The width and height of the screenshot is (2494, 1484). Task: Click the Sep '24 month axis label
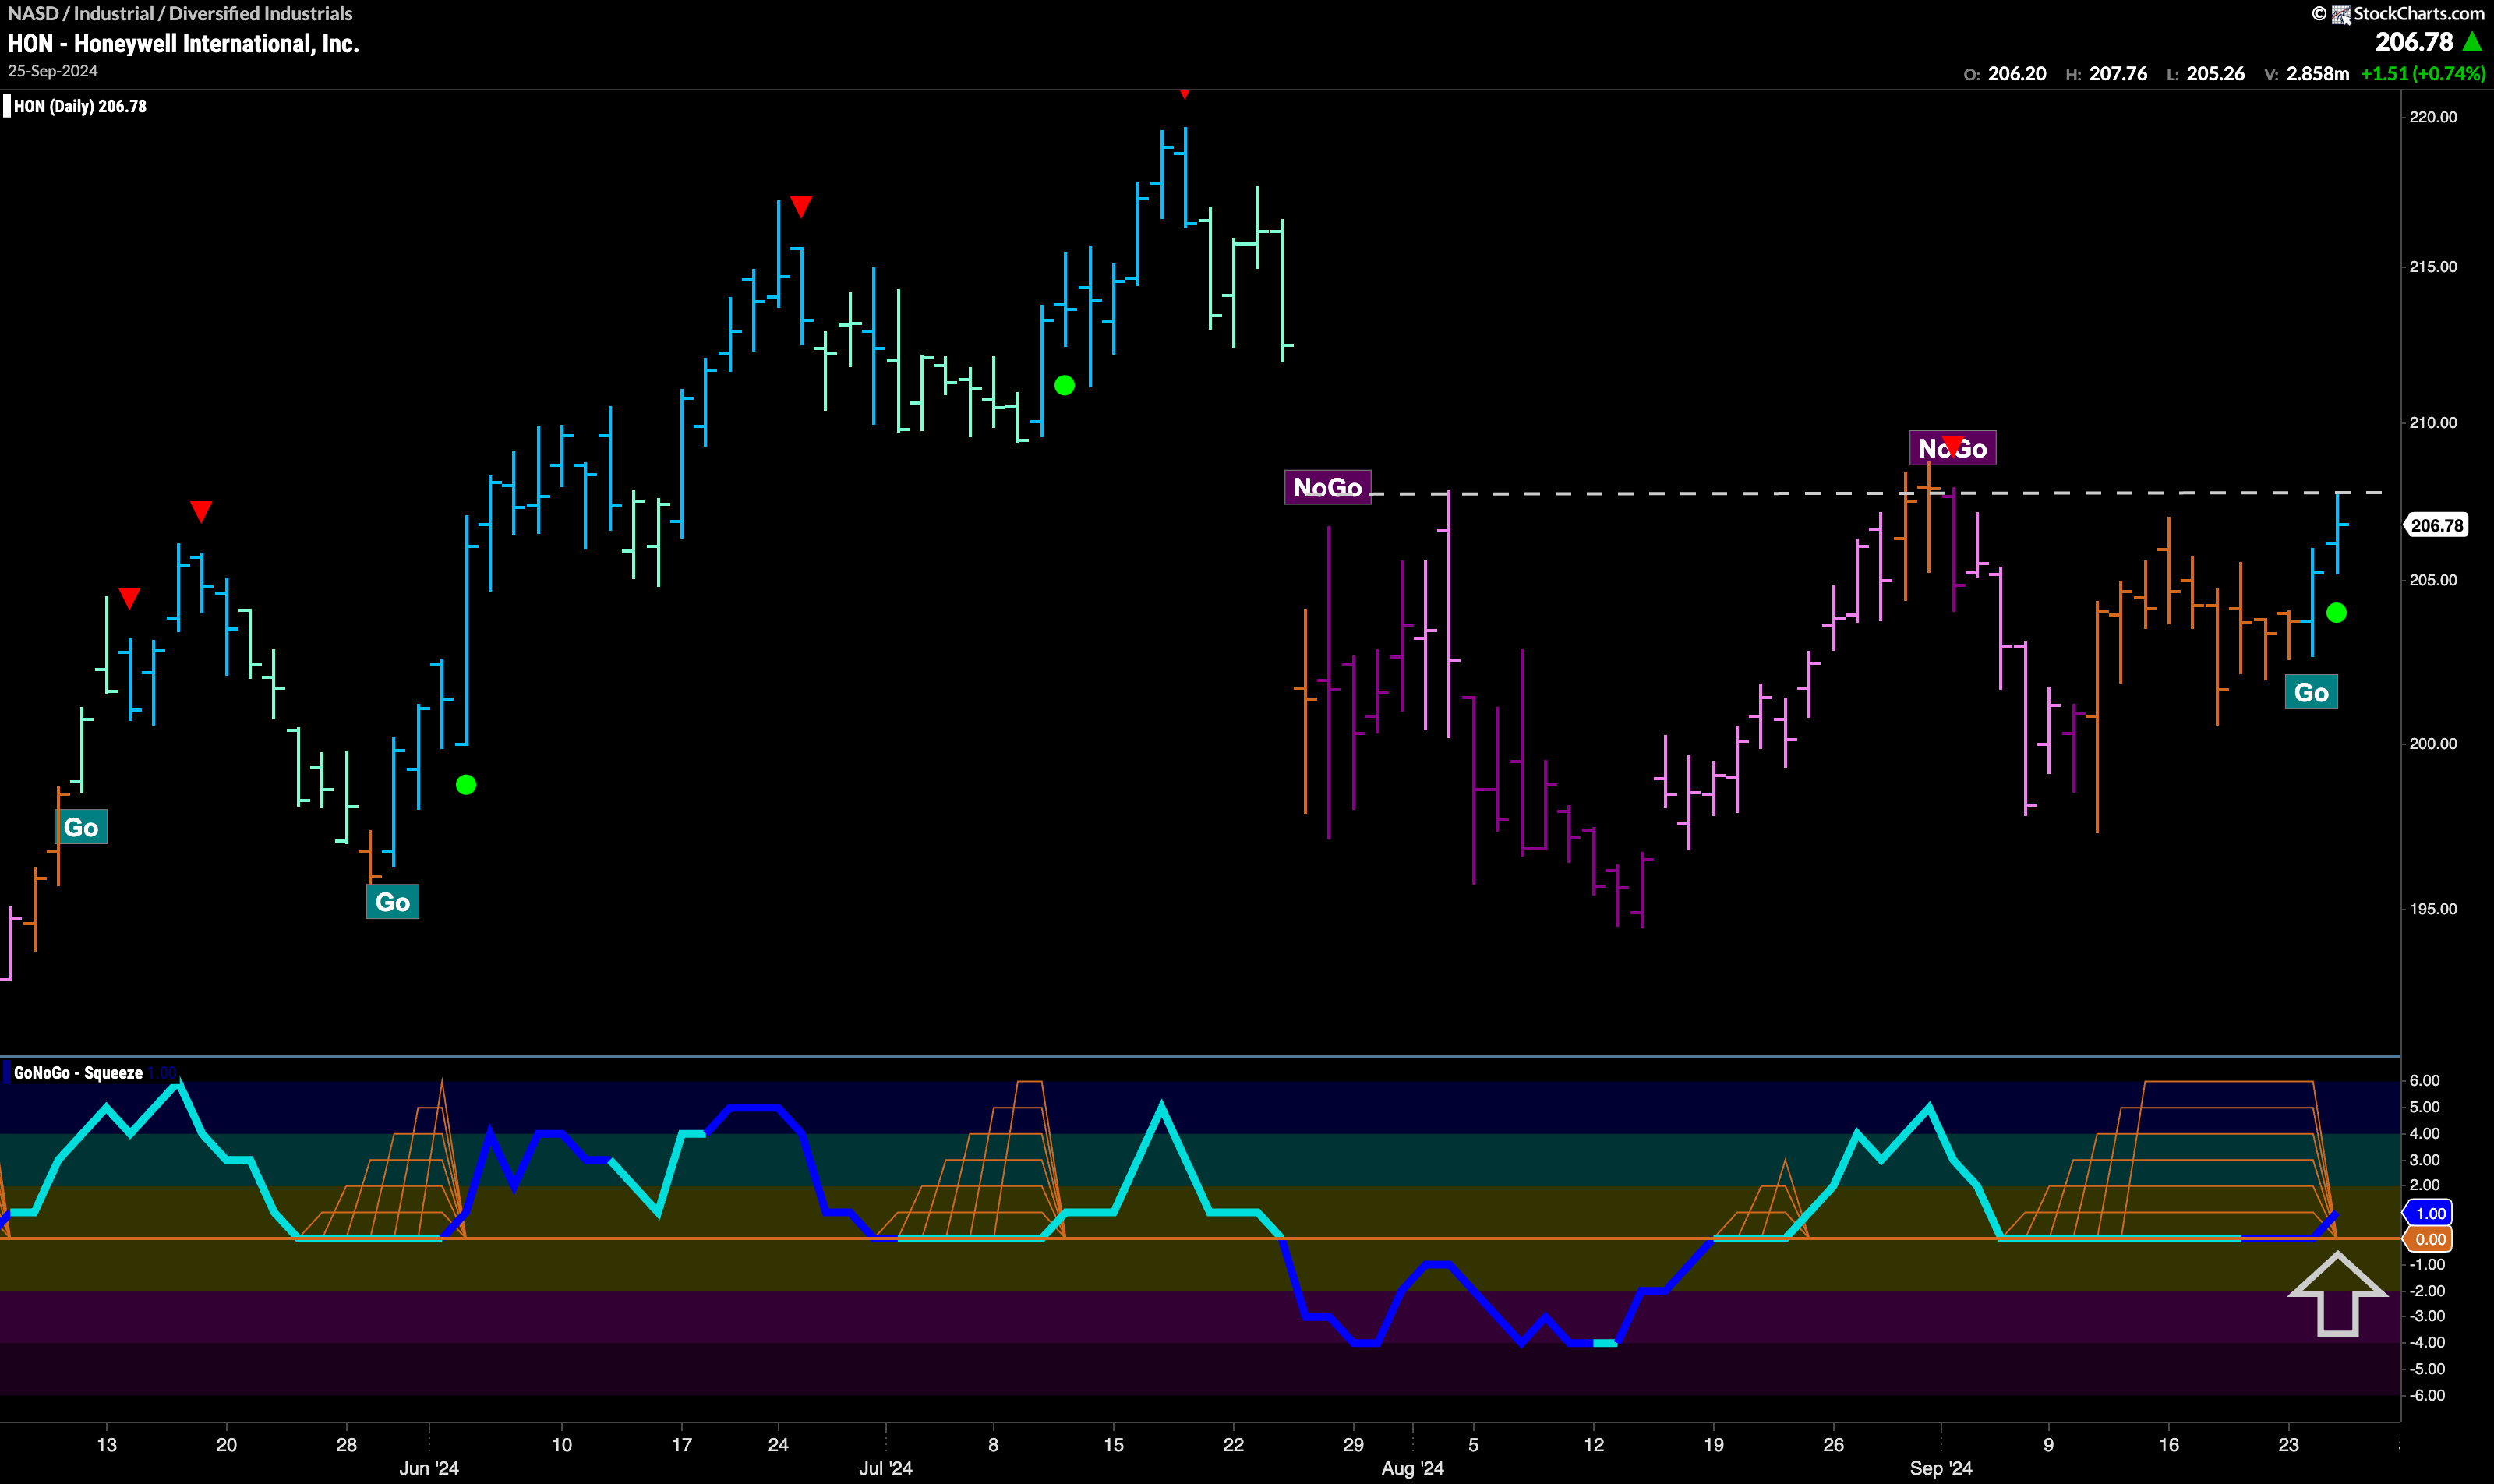pyautogui.click(x=1941, y=1468)
